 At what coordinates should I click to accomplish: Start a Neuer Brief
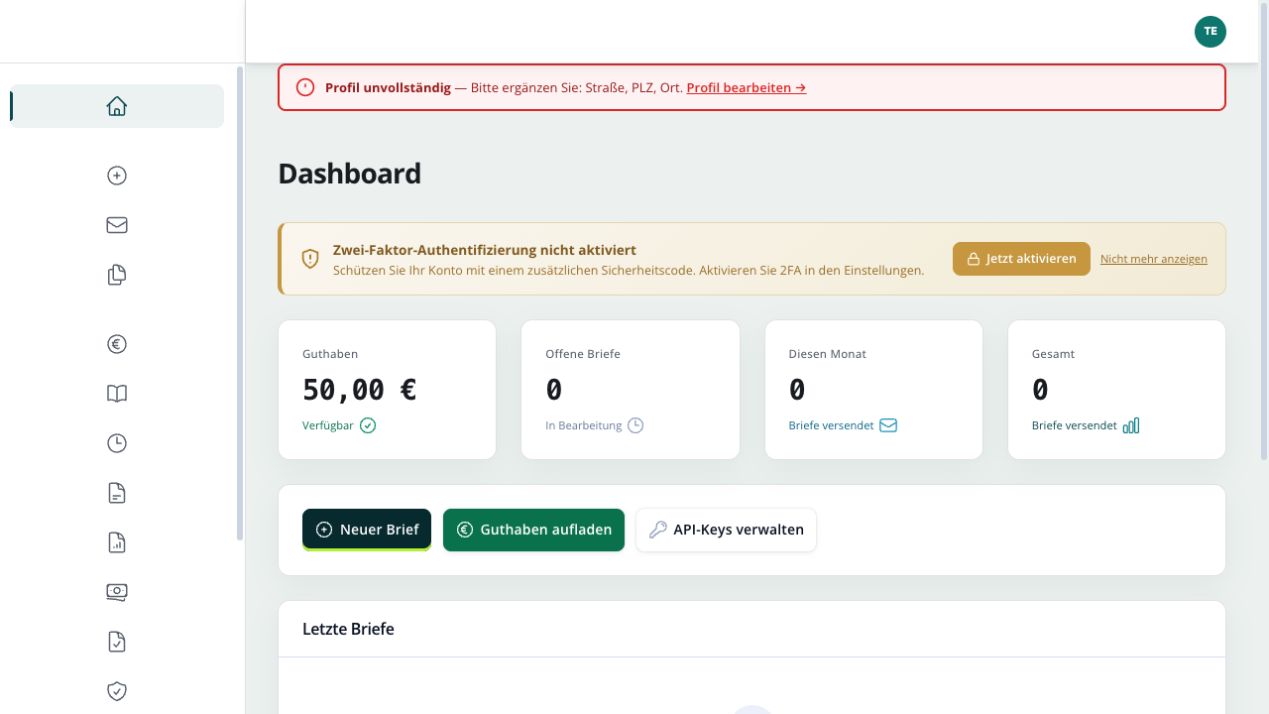367,530
